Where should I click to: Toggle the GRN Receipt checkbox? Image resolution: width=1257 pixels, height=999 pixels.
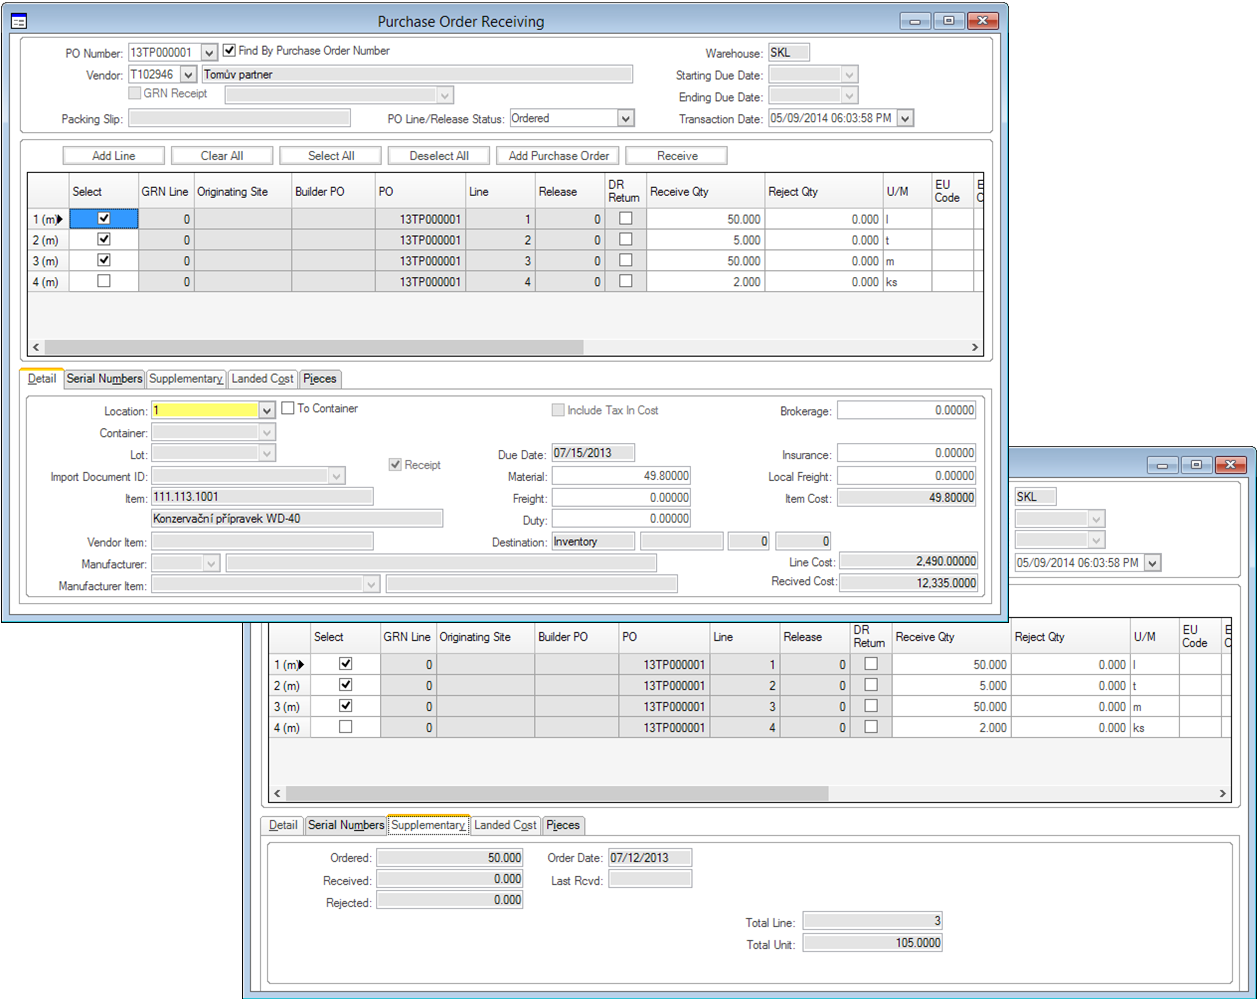[135, 93]
